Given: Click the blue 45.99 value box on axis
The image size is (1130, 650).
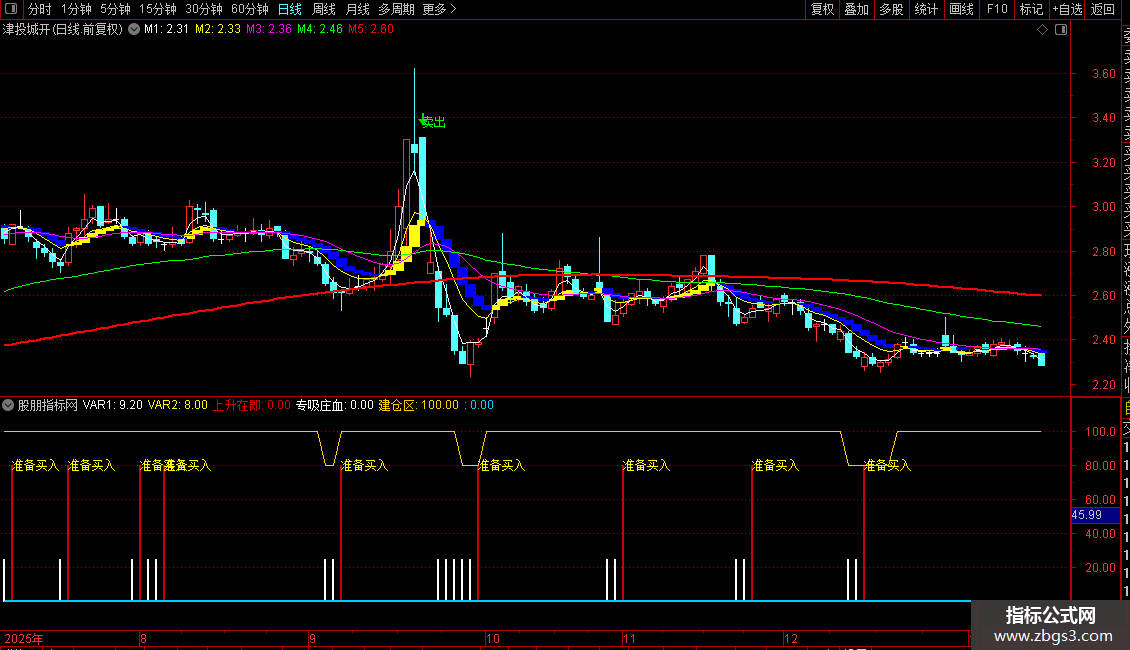Looking at the screenshot, I should pos(1095,515).
